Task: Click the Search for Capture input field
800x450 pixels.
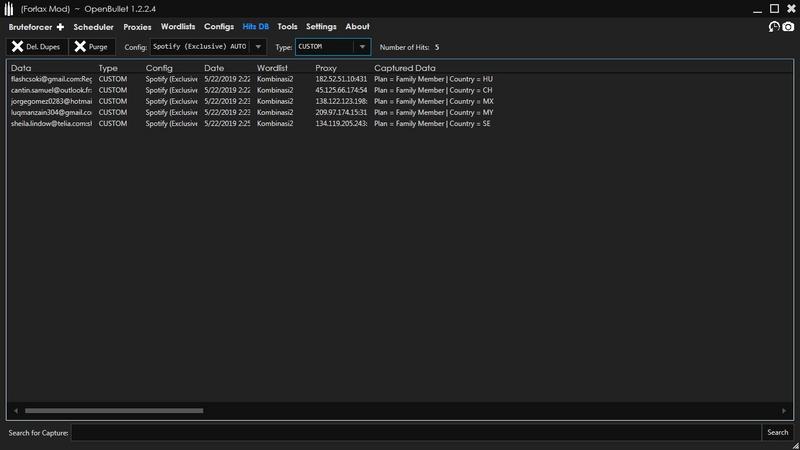Action: [416, 432]
